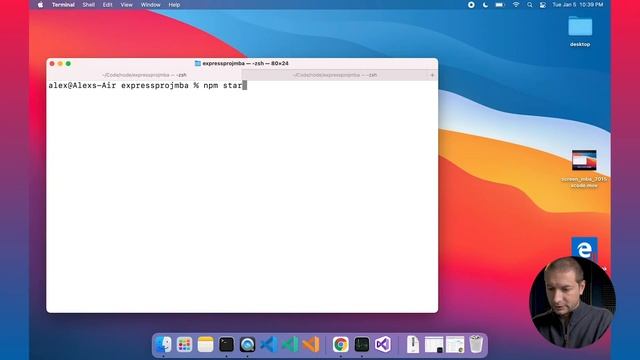The width and height of the screenshot is (640, 360).
Task: Open the Help menu
Action: point(174,5)
